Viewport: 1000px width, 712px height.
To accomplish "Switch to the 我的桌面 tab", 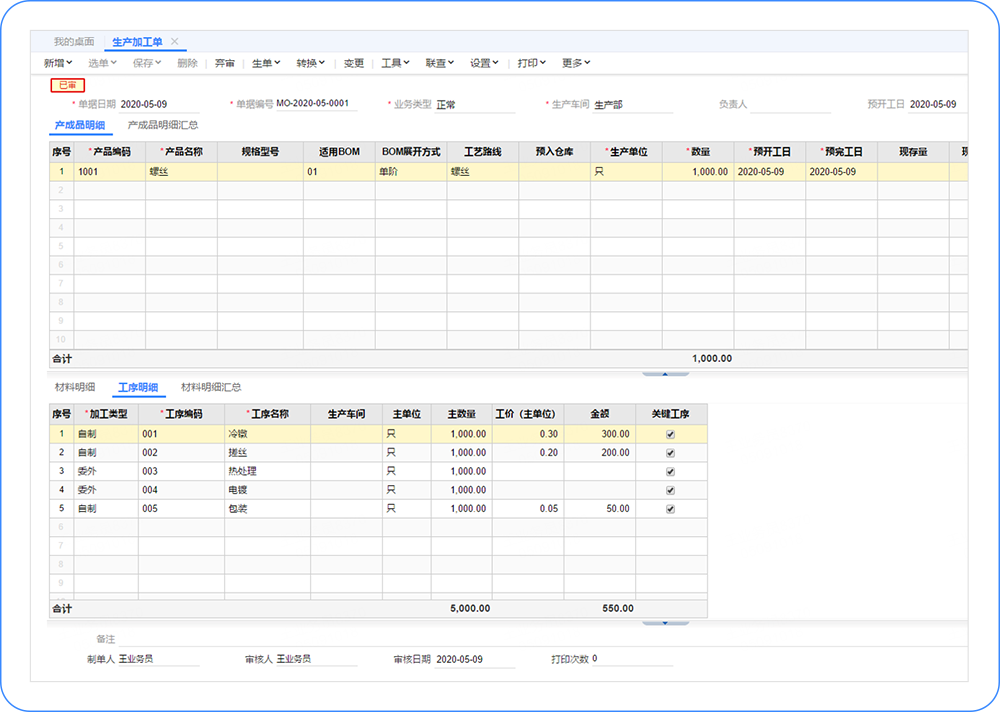I will tap(74, 42).
